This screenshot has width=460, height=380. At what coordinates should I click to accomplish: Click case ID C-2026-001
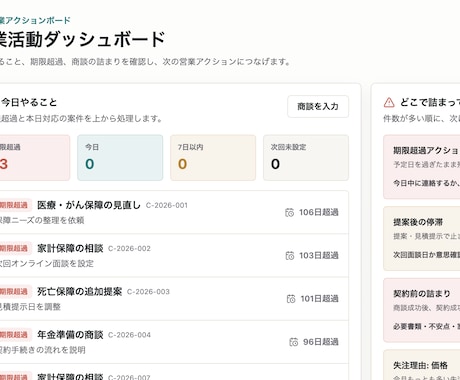click(167, 205)
